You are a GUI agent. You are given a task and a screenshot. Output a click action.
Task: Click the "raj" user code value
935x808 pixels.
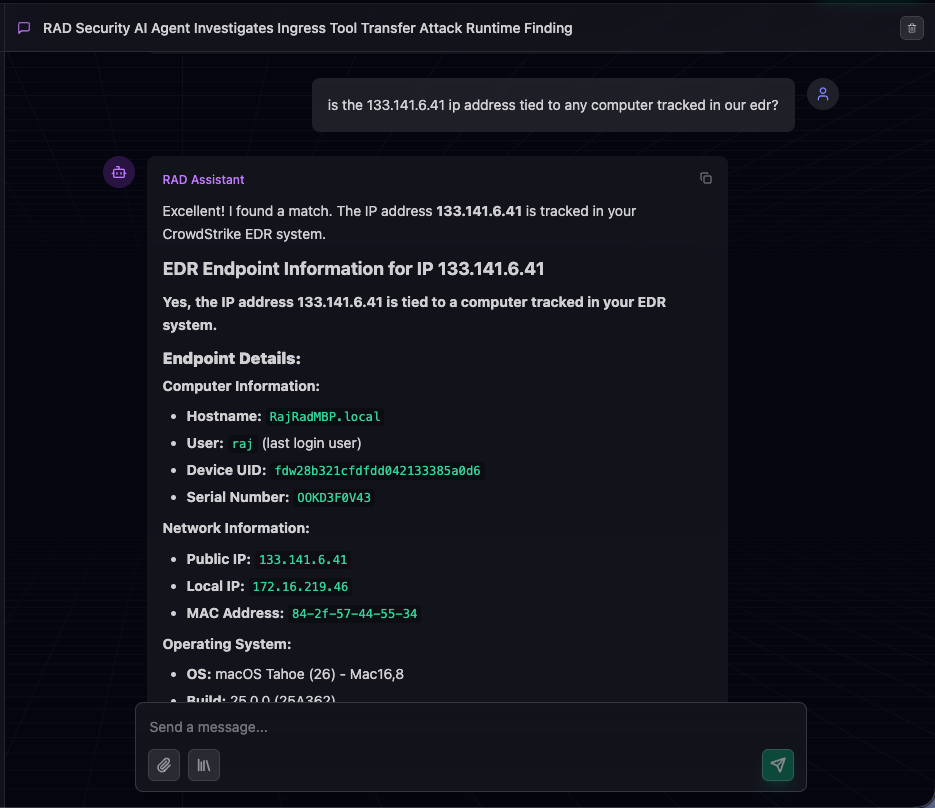click(x=243, y=443)
